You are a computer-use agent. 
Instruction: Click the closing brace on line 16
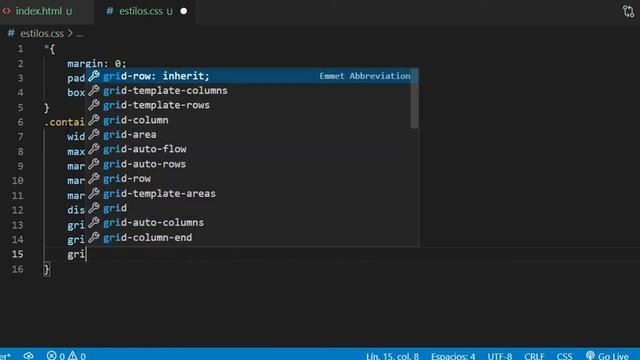(x=47, y=269)
